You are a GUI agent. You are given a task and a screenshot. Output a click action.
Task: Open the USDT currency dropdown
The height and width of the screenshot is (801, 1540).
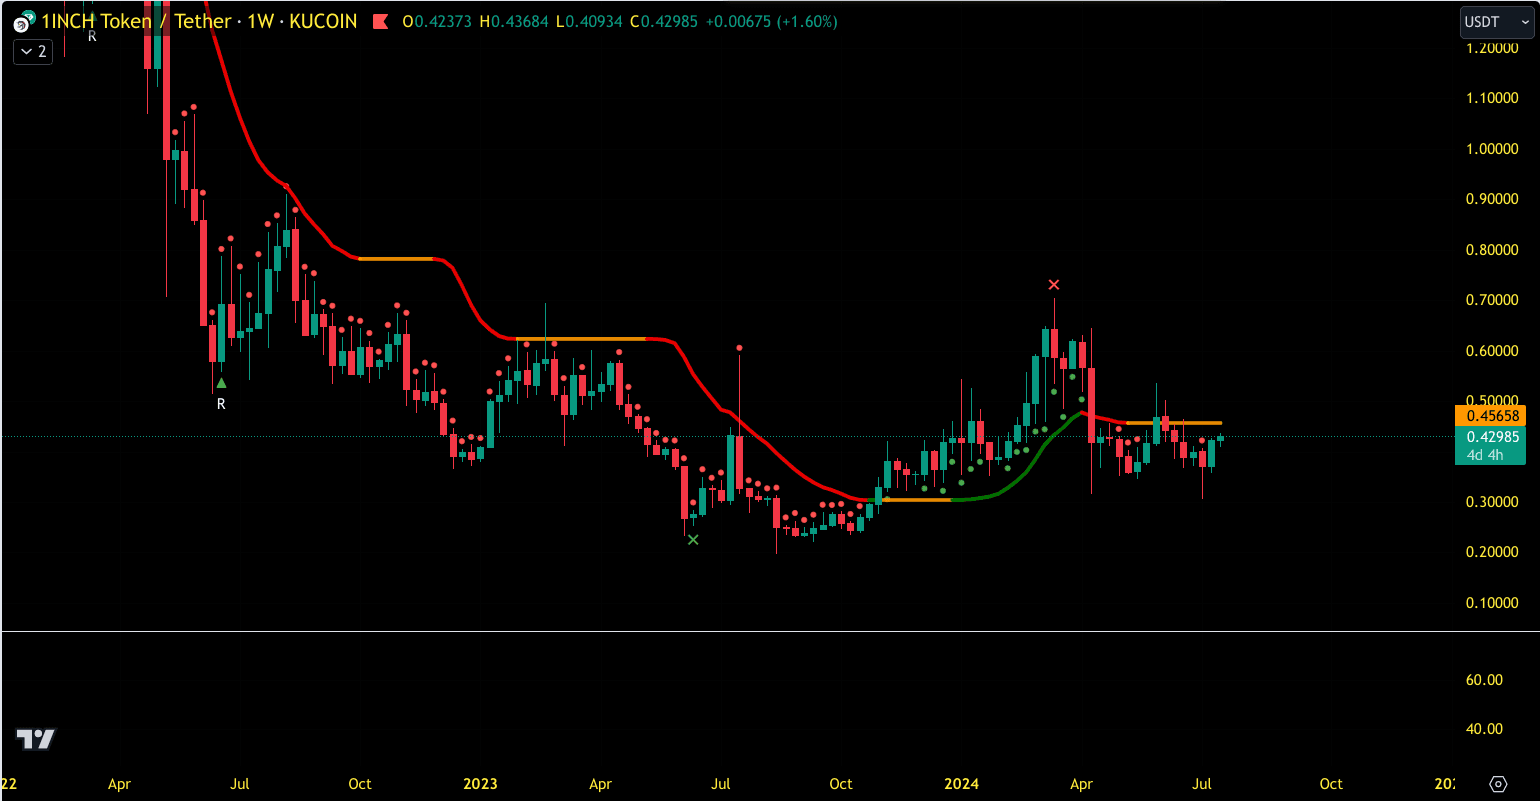tap(1496, 22)
